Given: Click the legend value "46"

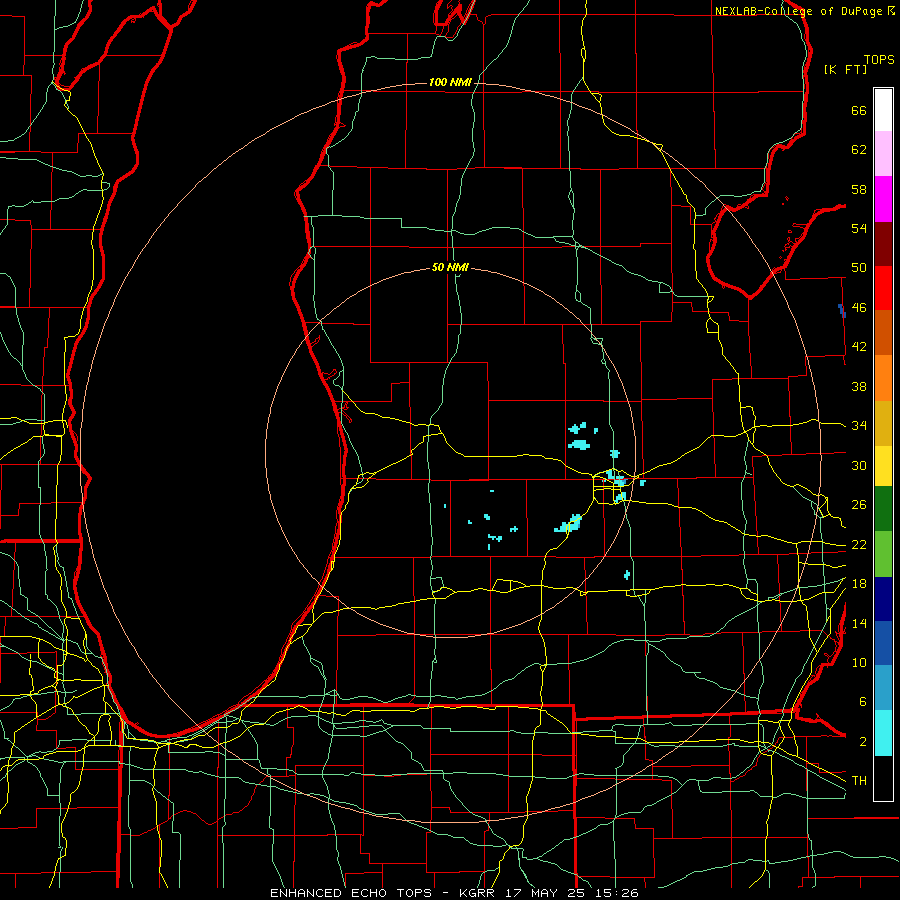Looking at the screenshot, I should tap(859, 308).
